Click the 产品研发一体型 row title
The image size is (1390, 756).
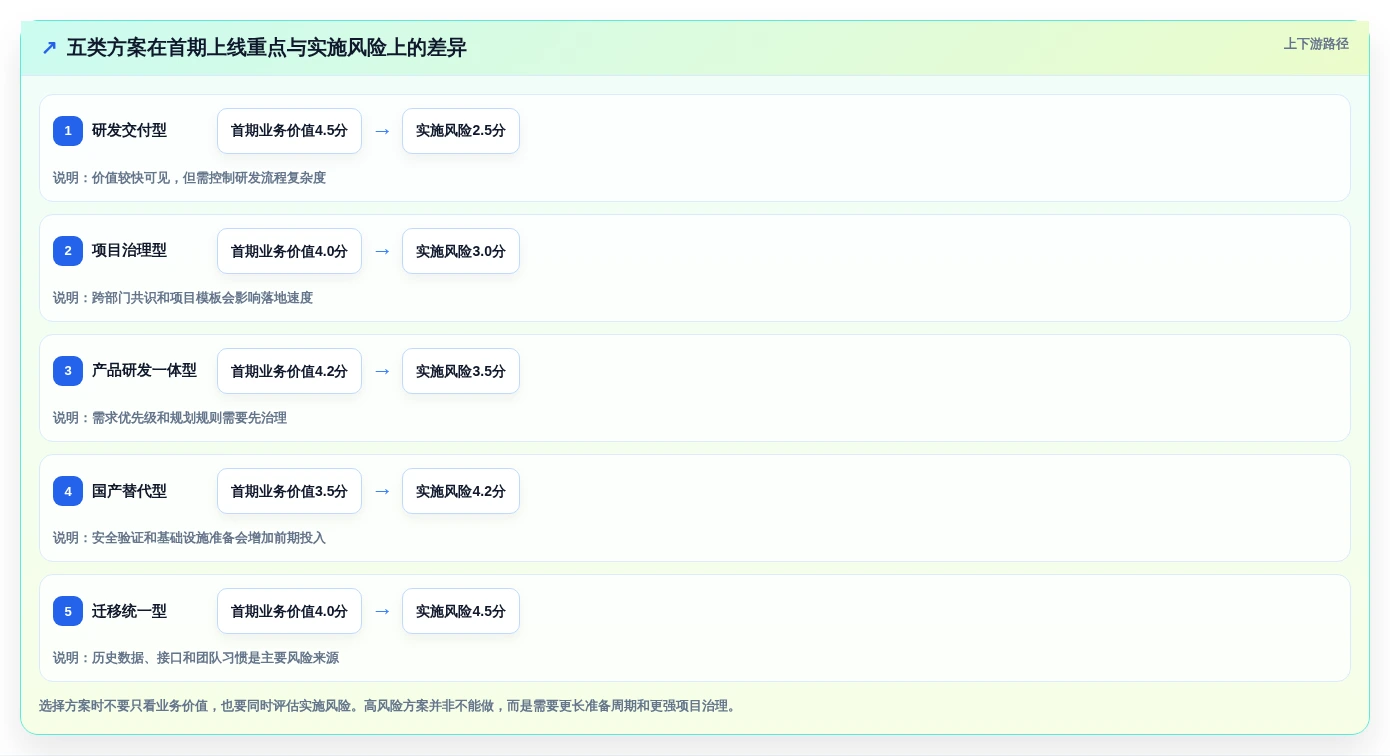[x=145, y=371]
